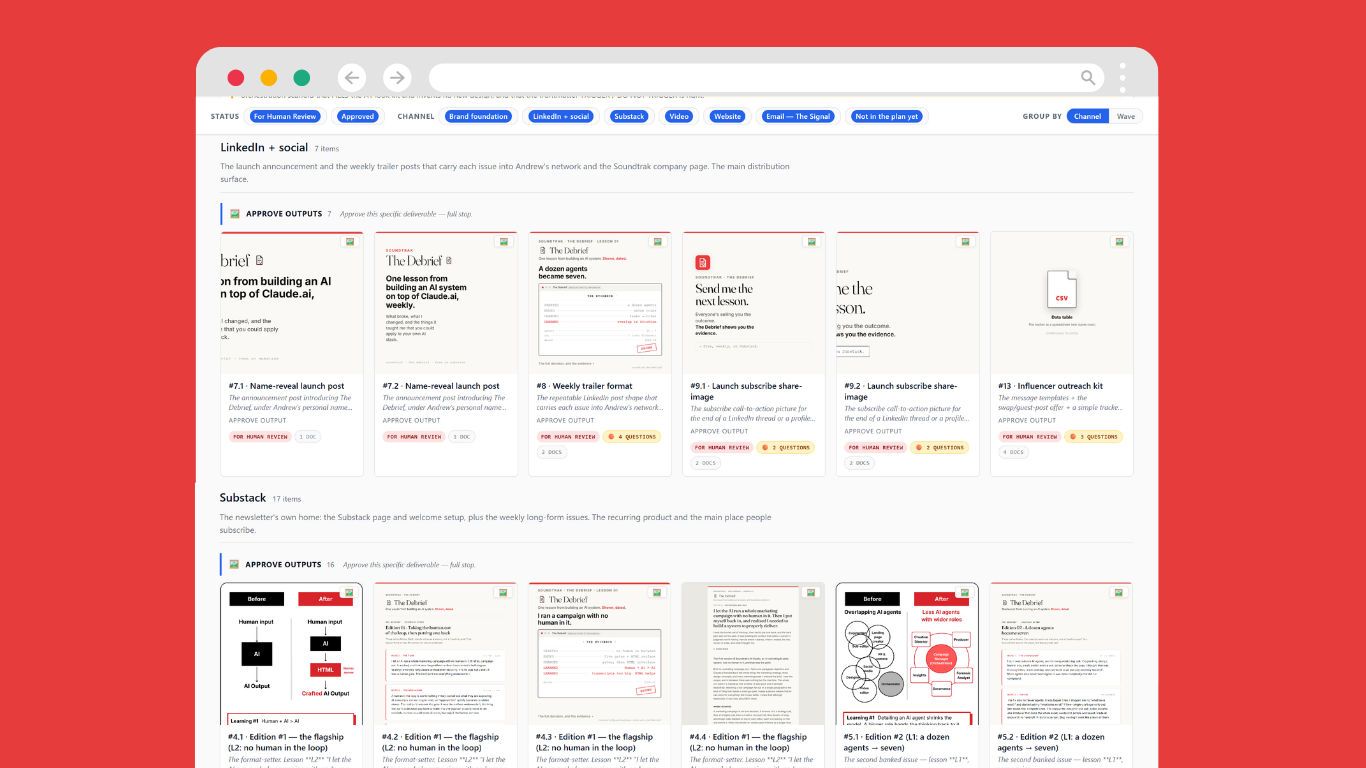
Task: Click the picture icon on the #13 card
Action: [1120, 241]
